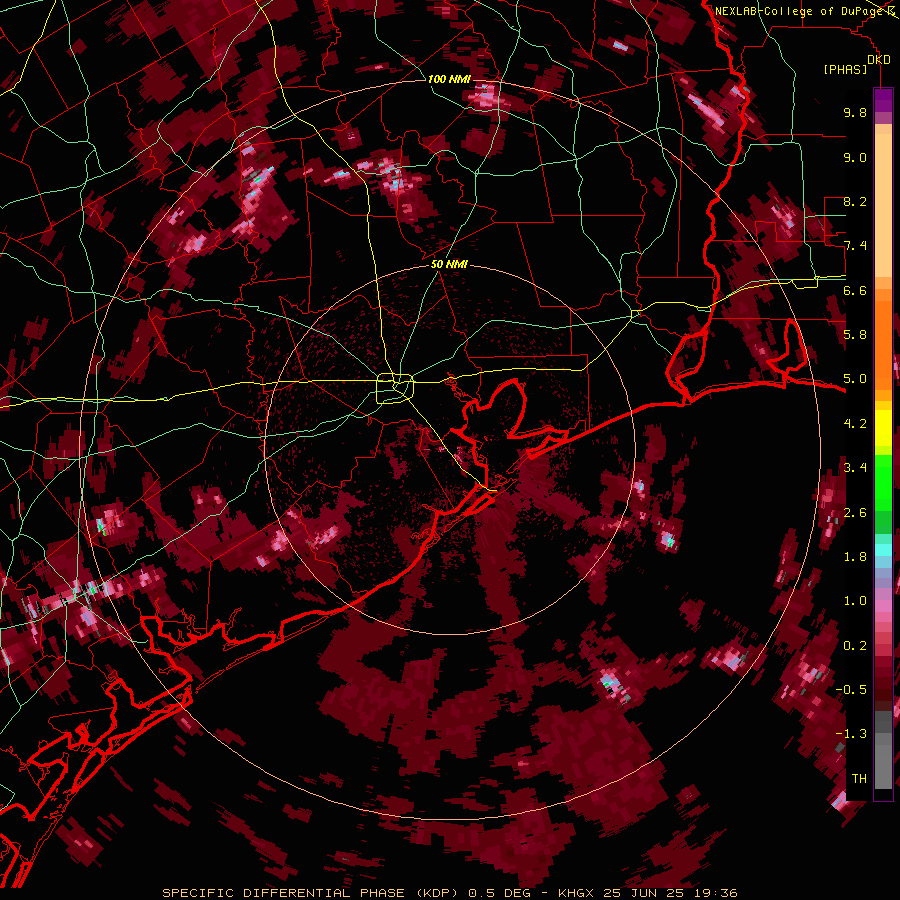Click the yellow square loop at the map center
The image size is (900, 900).
pyautogui.click(x=395, y=389)
